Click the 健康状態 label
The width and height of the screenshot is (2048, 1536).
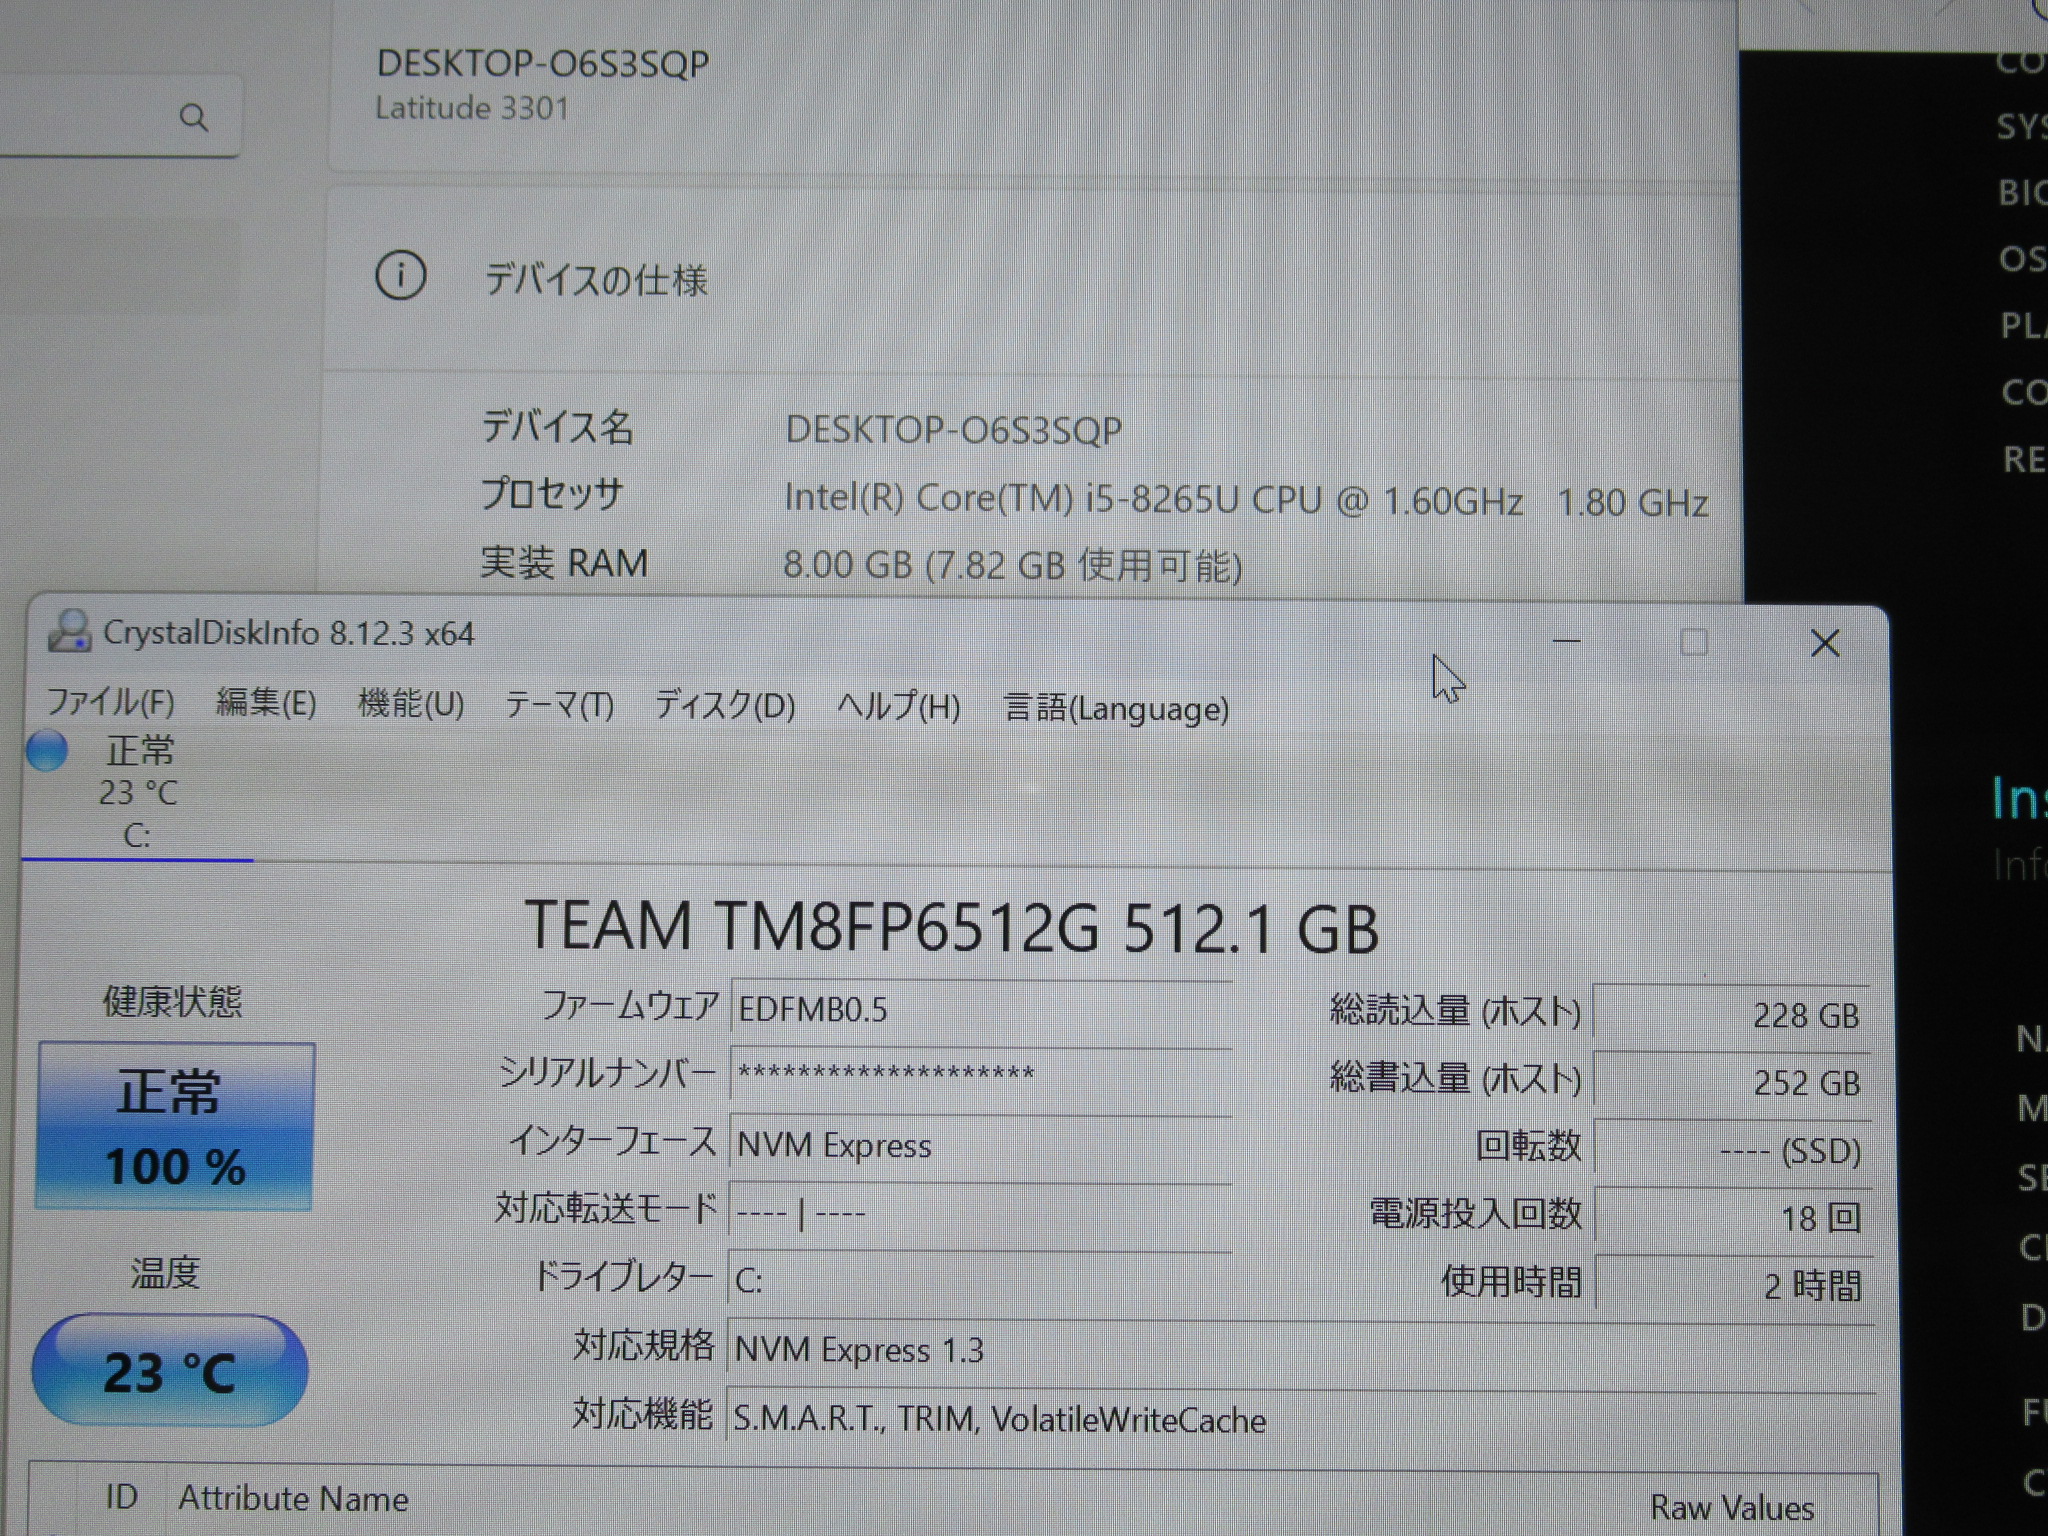[x=172, y=1001]
